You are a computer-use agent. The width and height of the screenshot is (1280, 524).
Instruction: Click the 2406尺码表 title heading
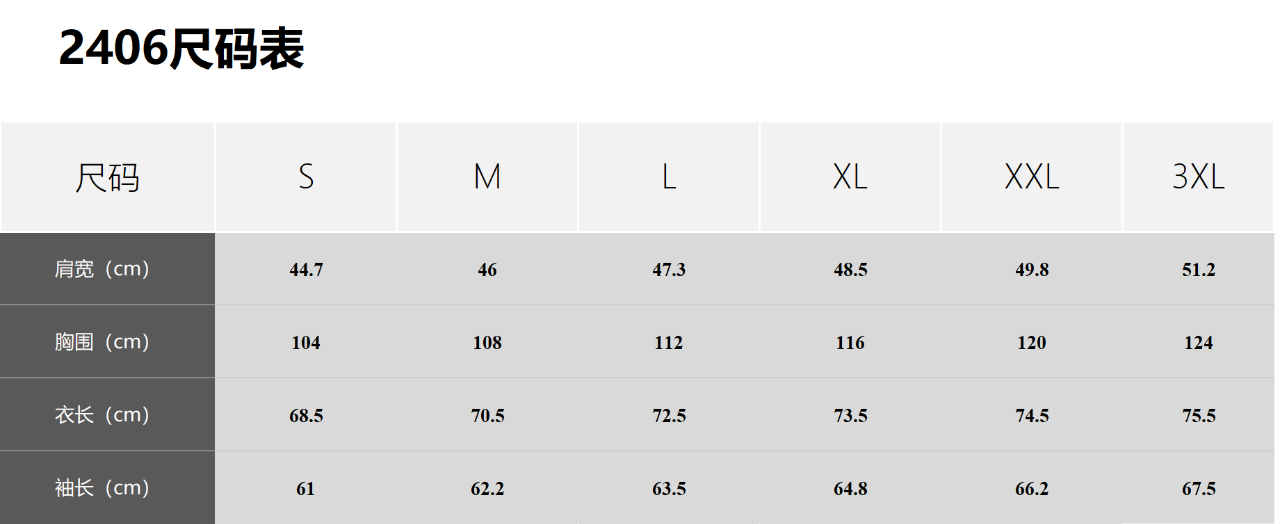point(181,47)
